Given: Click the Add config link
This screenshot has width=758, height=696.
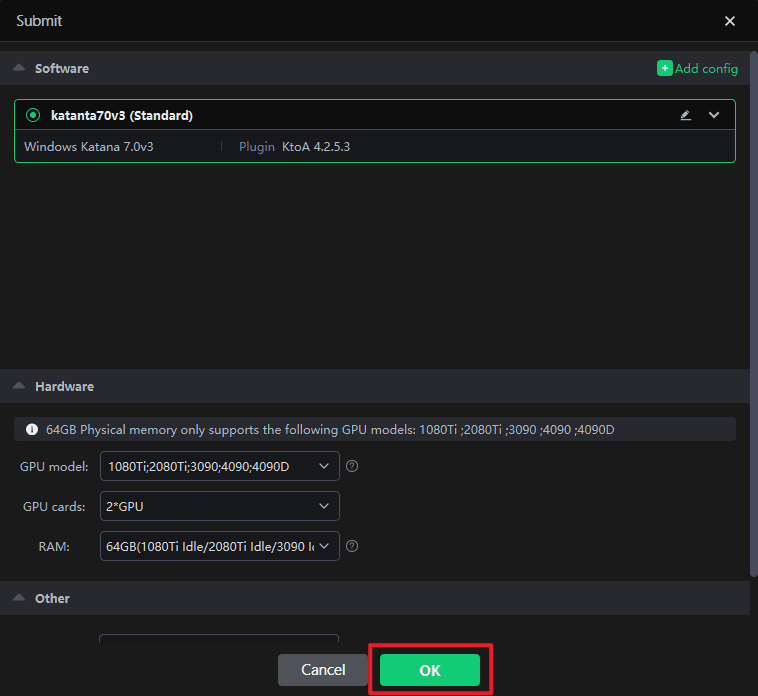Looking at the screenshot, I should click(x=697, y=69).
